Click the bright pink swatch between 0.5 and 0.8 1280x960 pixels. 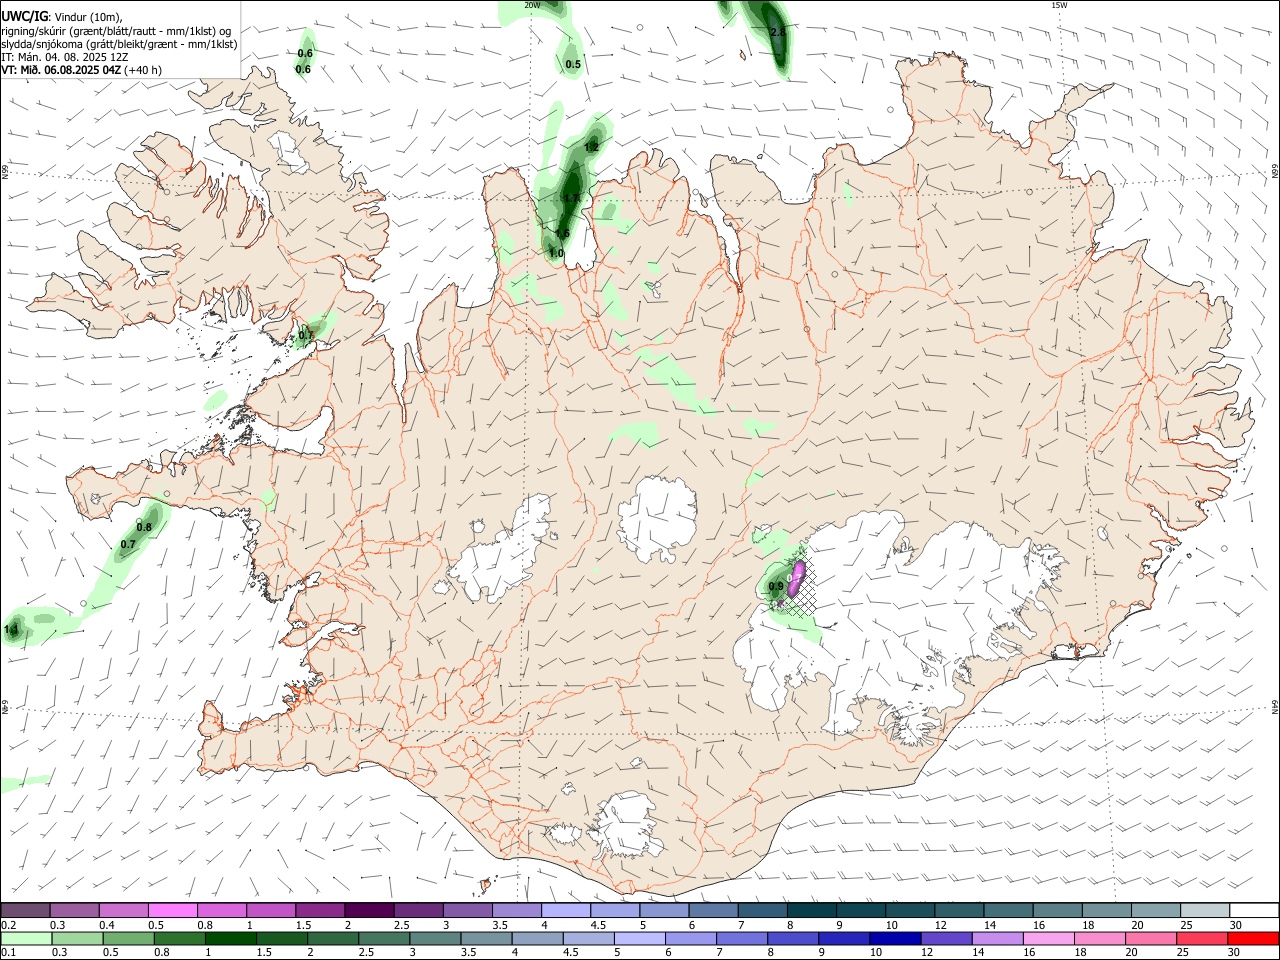click(173, 910)
